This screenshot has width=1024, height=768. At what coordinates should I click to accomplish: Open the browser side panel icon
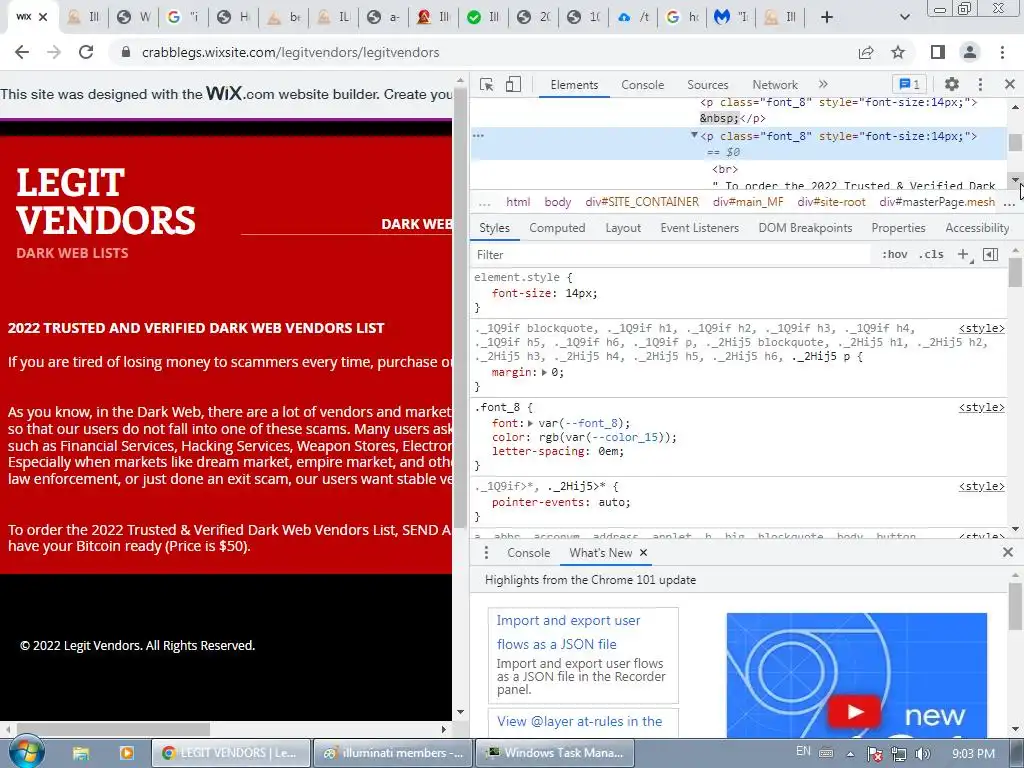(938, 52)
